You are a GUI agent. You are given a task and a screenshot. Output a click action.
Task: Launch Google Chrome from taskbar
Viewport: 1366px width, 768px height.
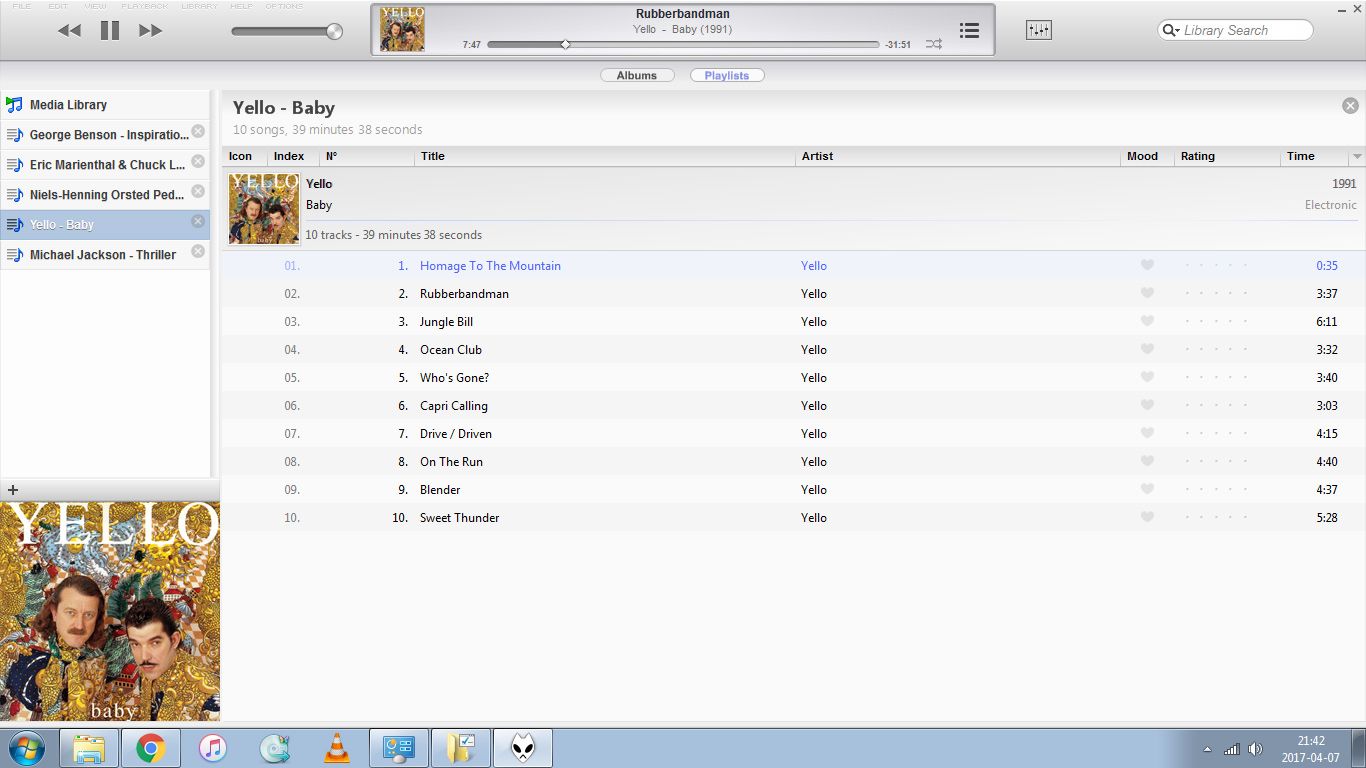click(x=151, y=748)
